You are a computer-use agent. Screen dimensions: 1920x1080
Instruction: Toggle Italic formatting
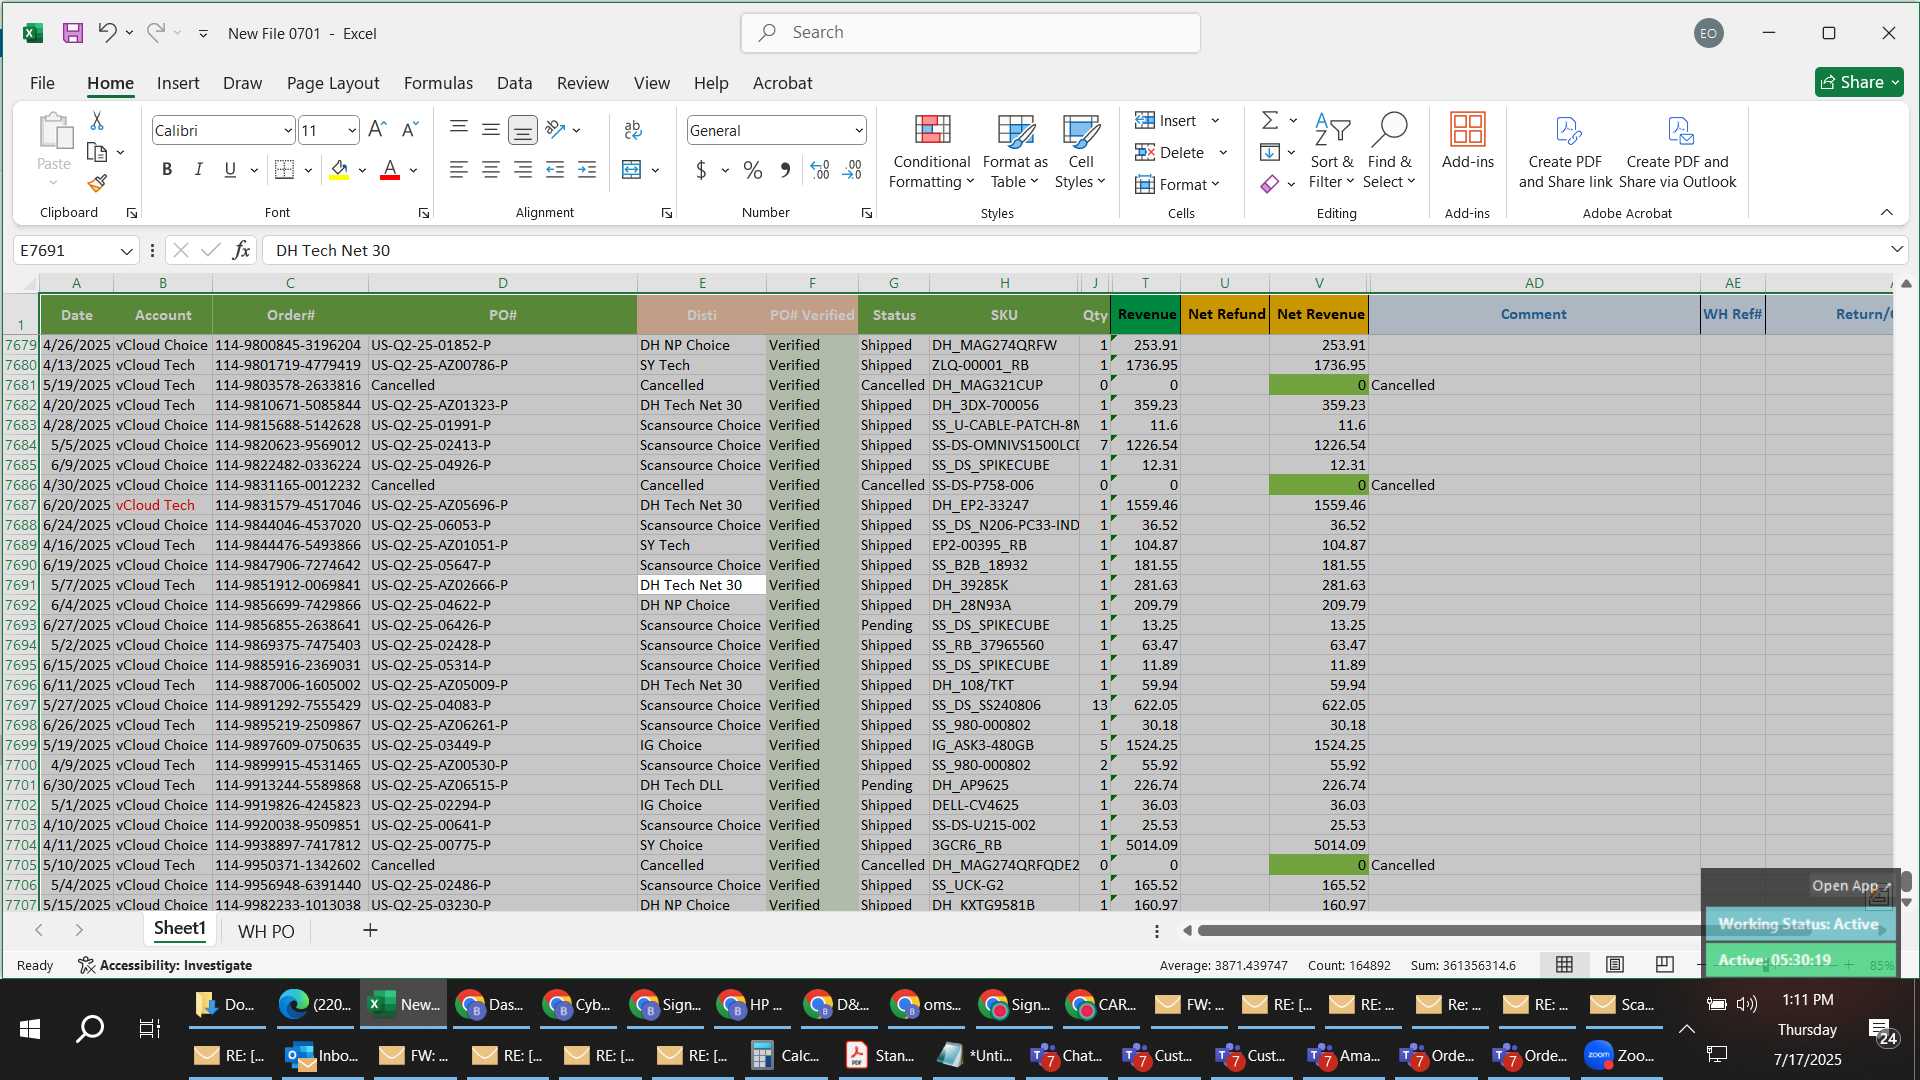click(198, 170)
